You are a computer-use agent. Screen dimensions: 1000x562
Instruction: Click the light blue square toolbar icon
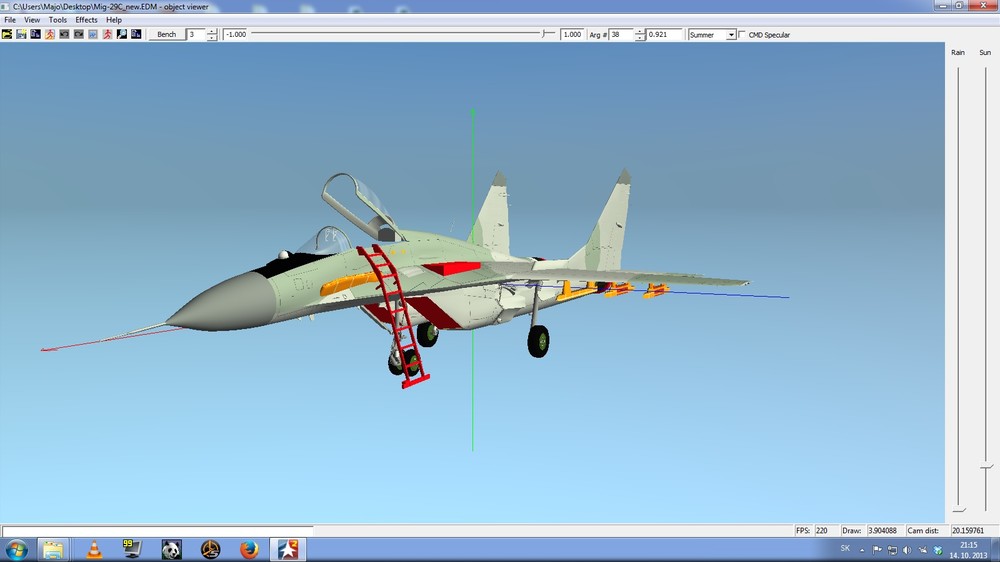click(x=93, y=34)
